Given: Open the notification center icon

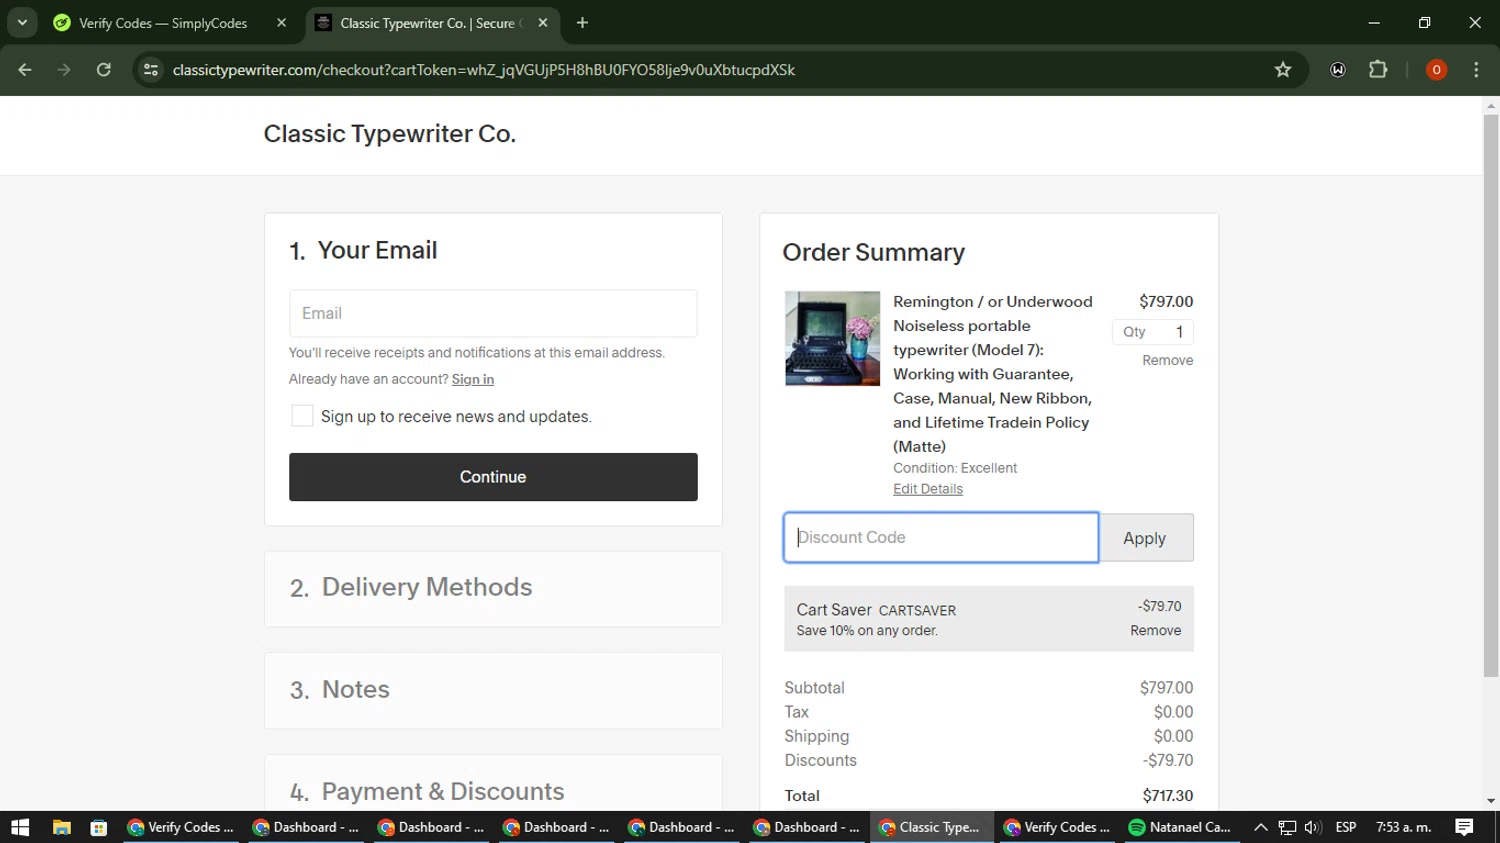Looking at the screenshot, I should click(1464, 827).
